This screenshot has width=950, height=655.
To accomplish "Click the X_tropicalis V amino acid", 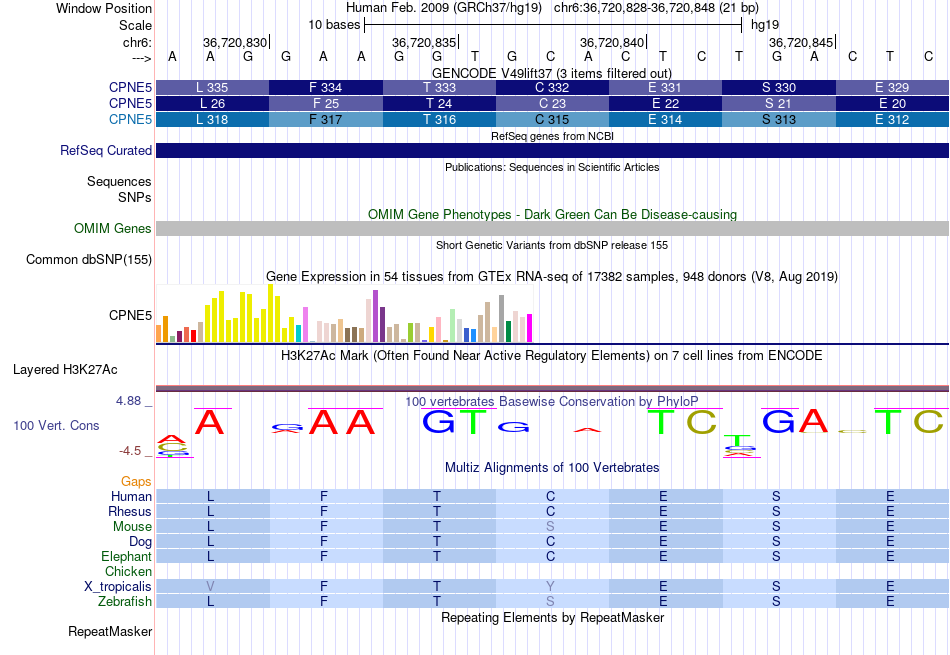I will coord(210,587).
